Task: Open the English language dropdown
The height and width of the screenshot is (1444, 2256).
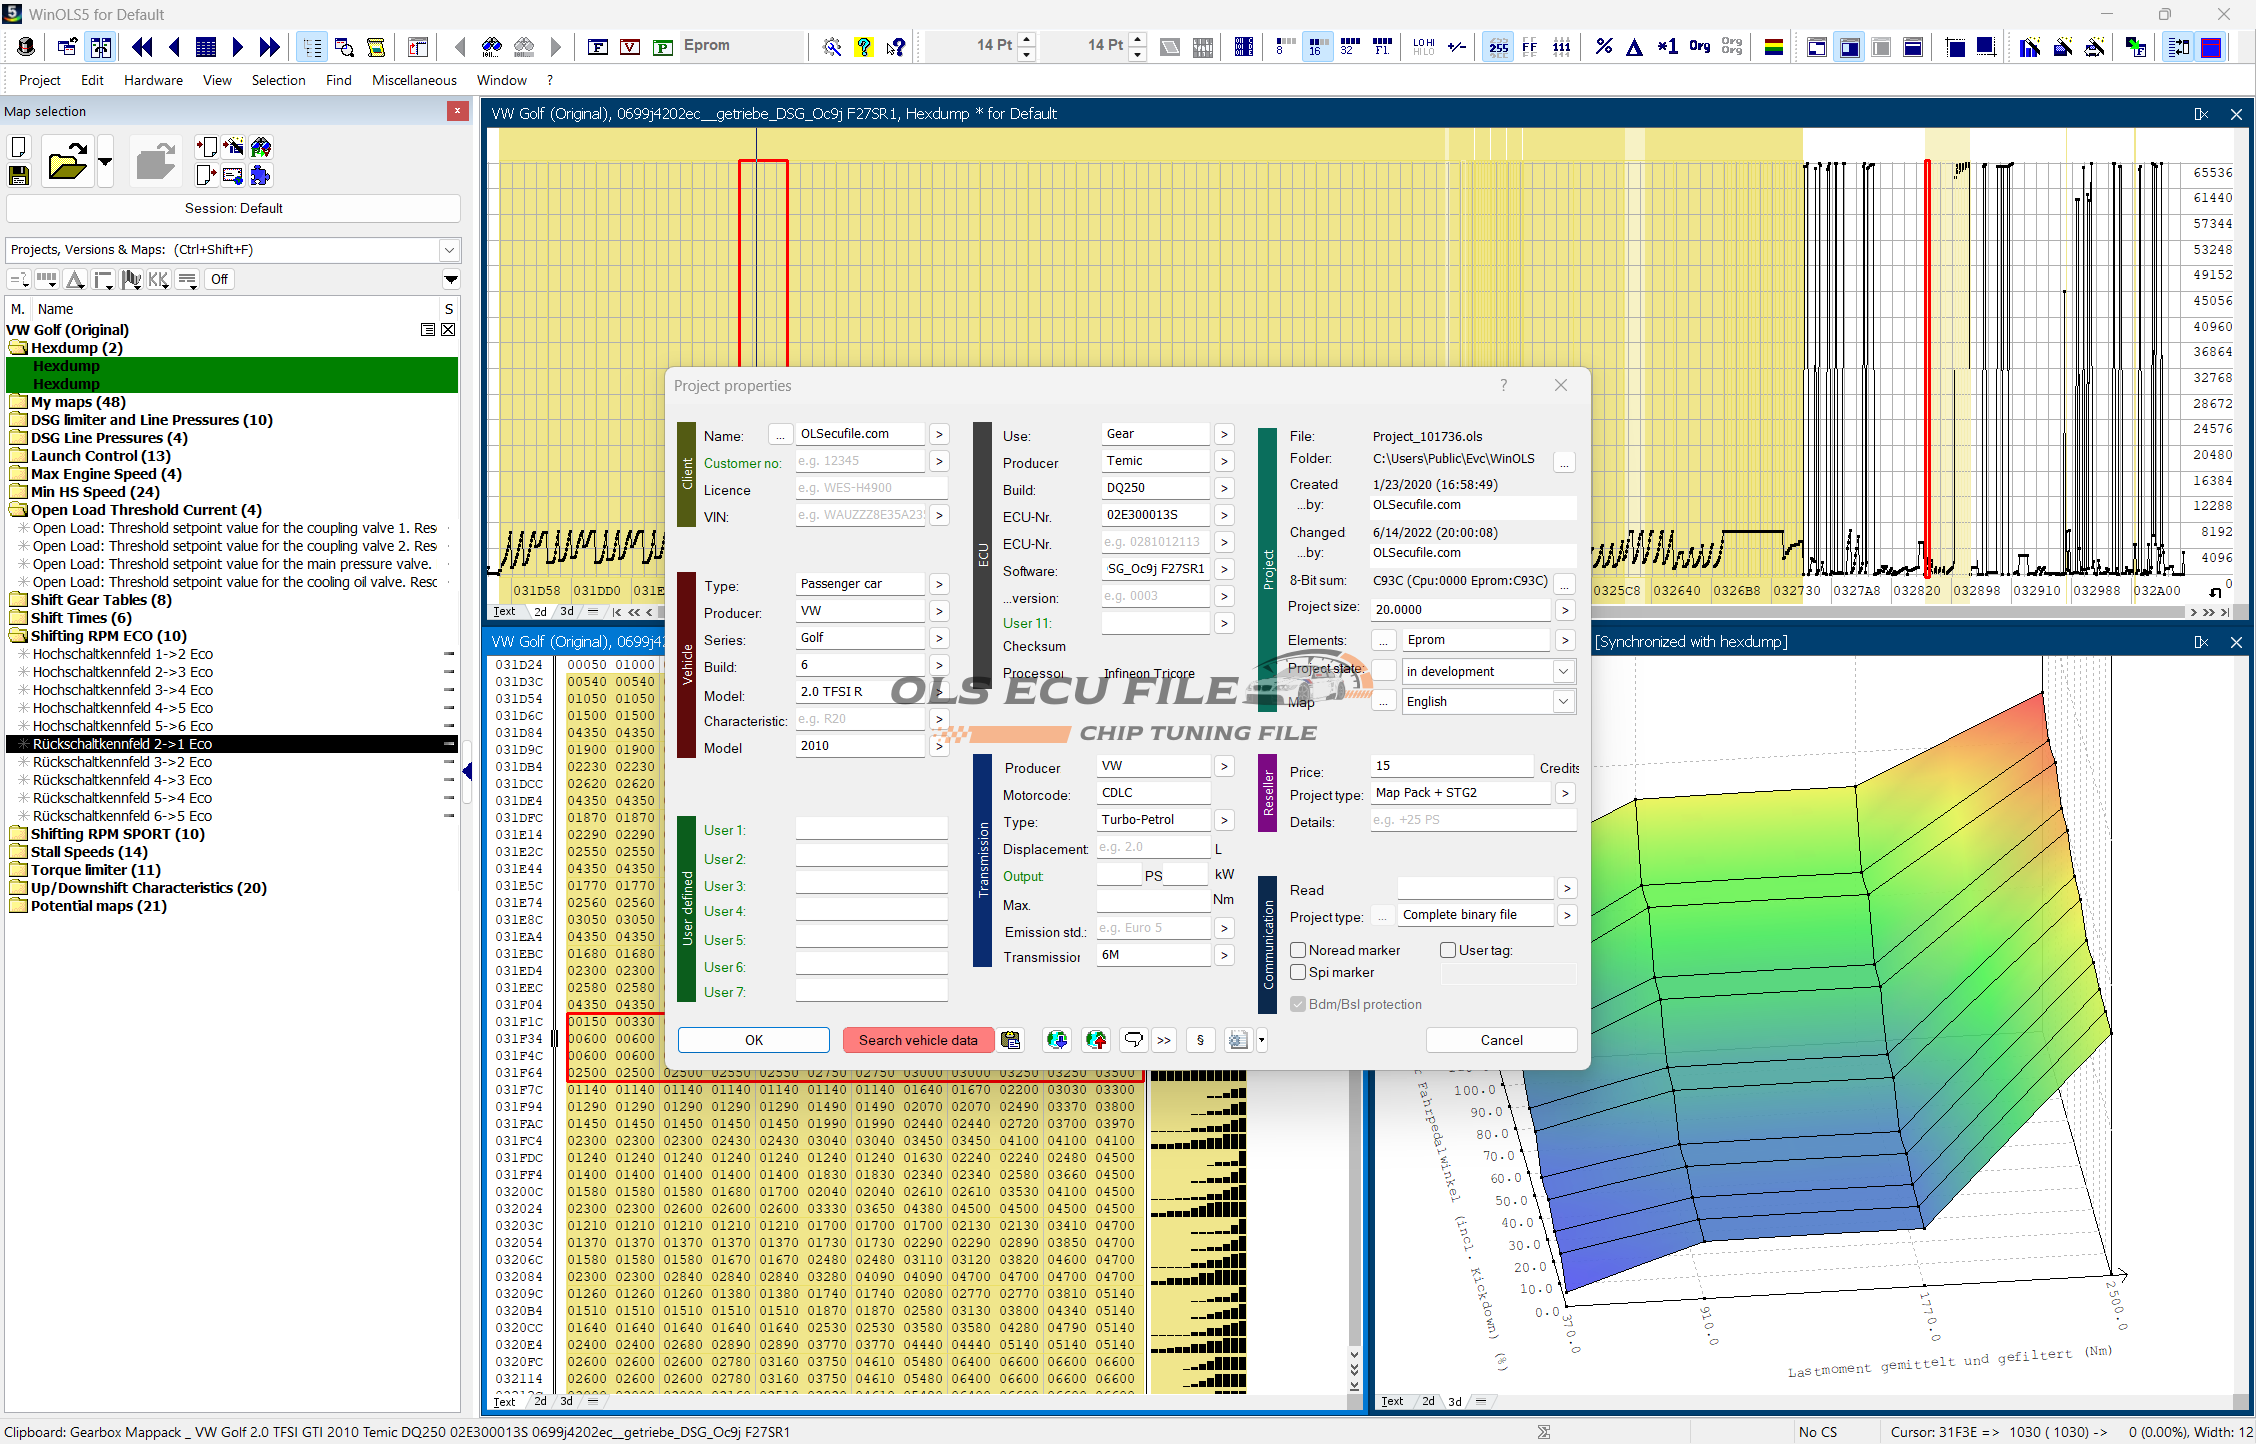Action: tap(1563, 702)
